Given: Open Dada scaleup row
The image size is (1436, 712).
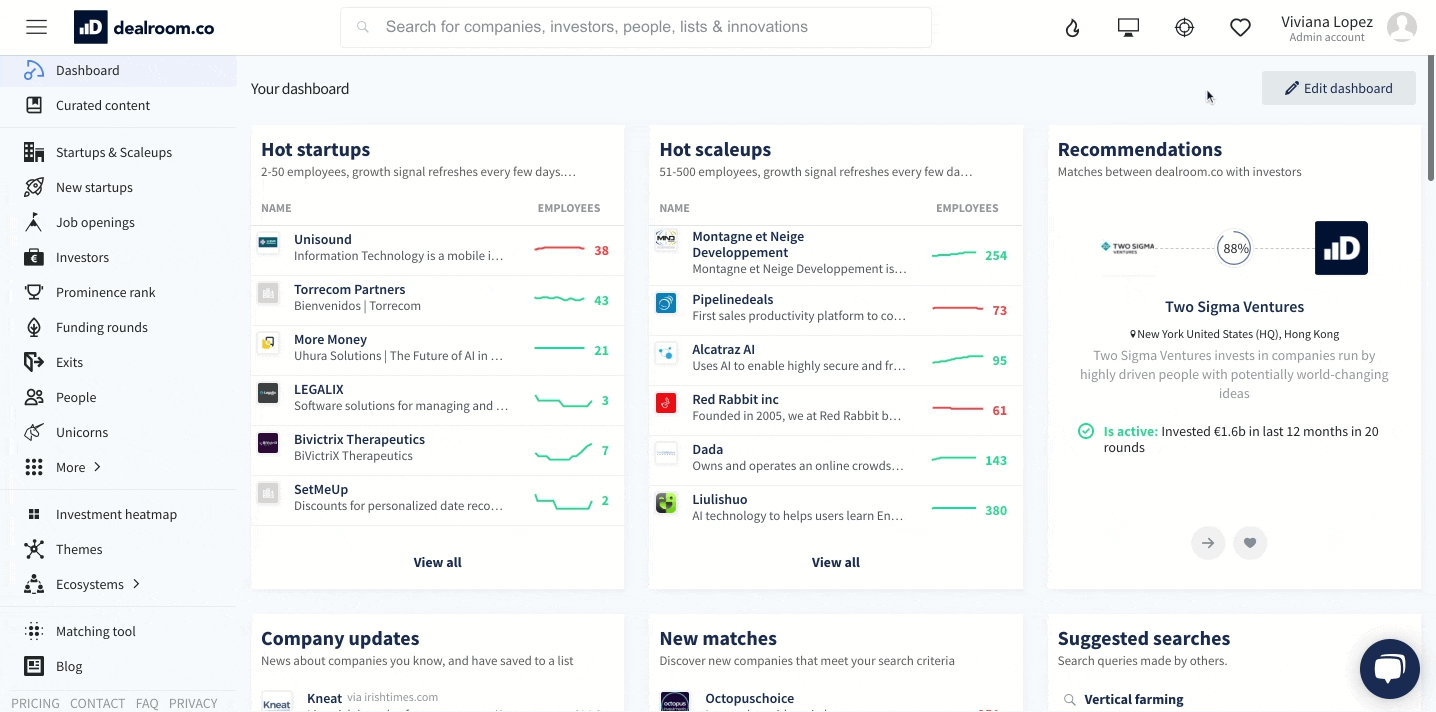Looking at the screenshot, I should [836, 460].
